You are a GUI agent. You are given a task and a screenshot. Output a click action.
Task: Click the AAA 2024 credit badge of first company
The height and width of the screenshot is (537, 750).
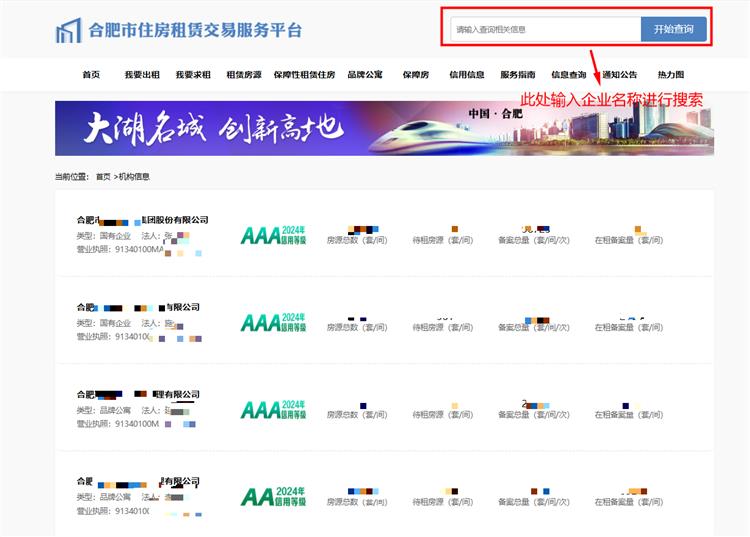pyautogui.click(x=272, y=235)
